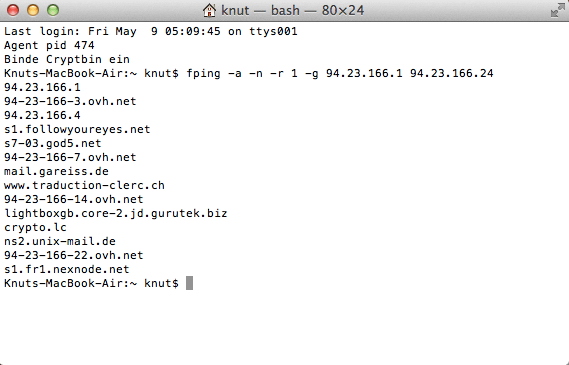Click output line 's1.fr1.nexnode.net'

(67, 269)
